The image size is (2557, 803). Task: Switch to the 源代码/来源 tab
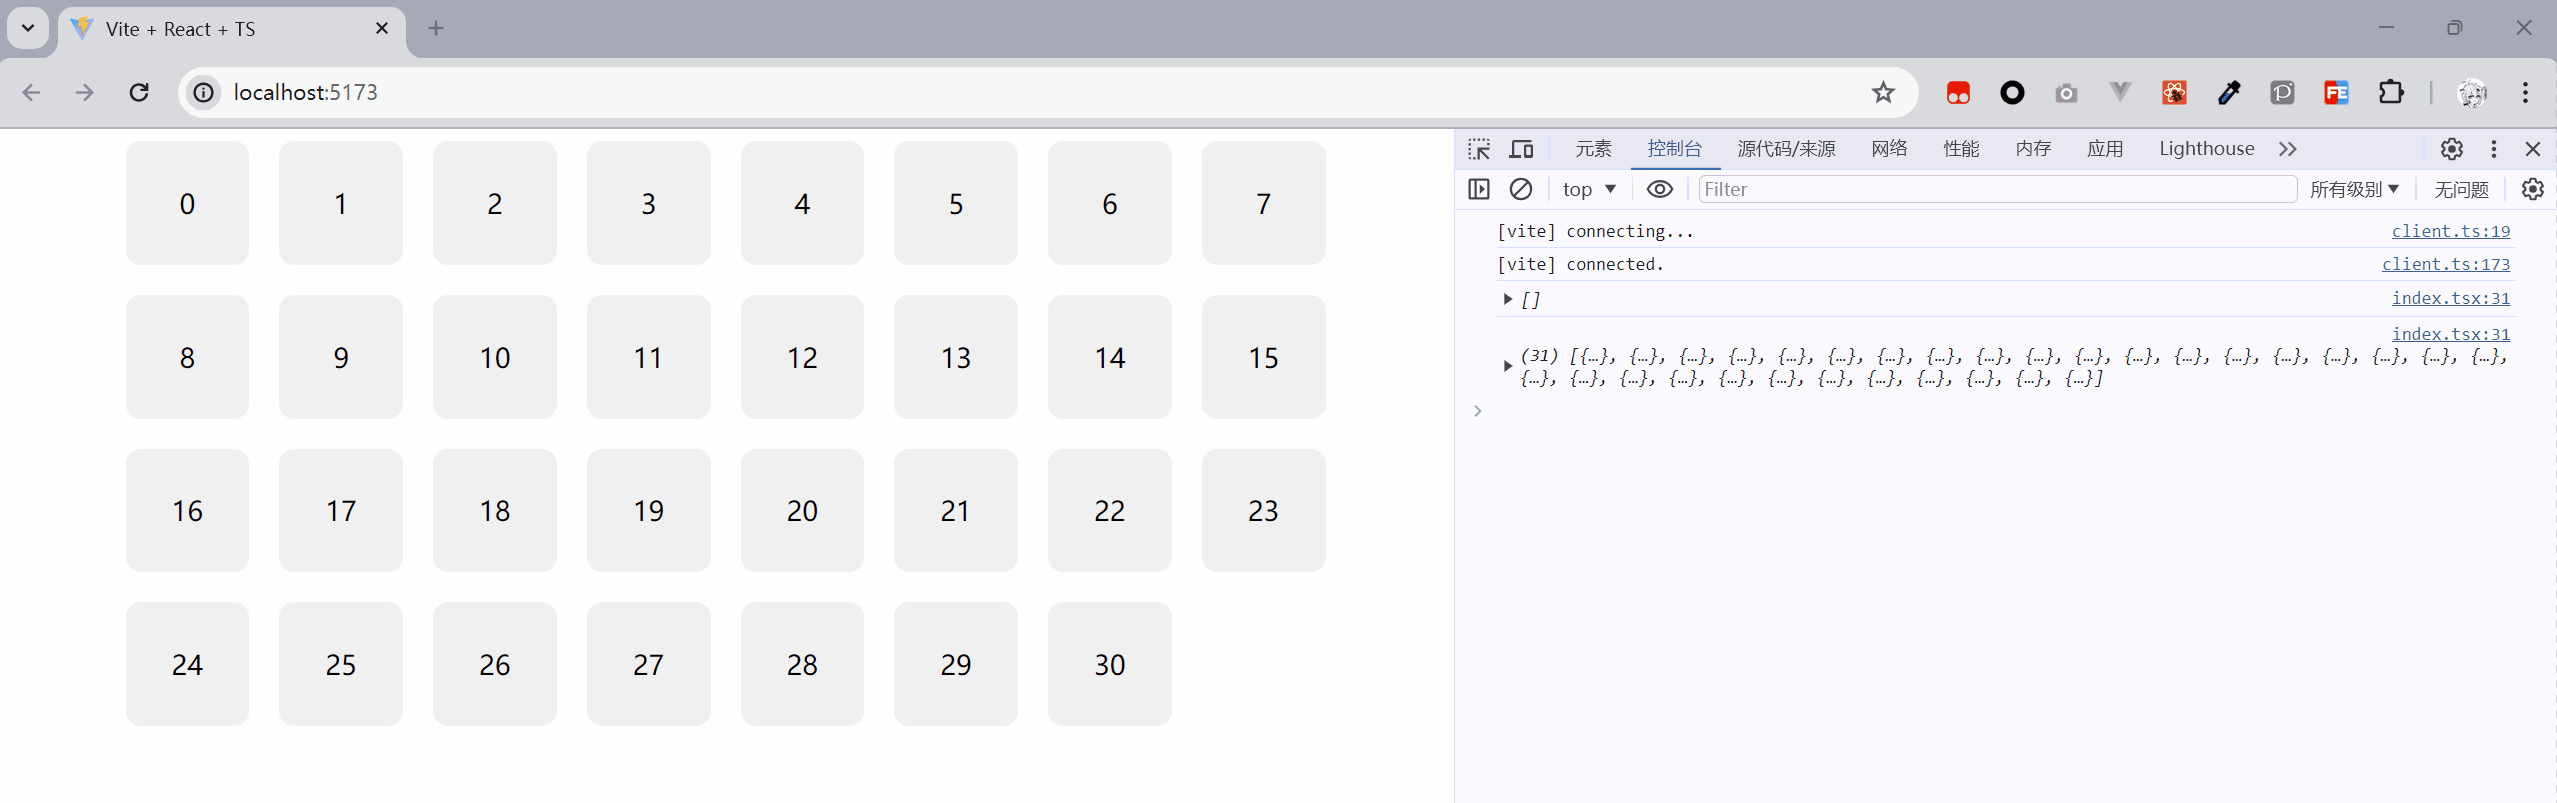[1786, 149]
